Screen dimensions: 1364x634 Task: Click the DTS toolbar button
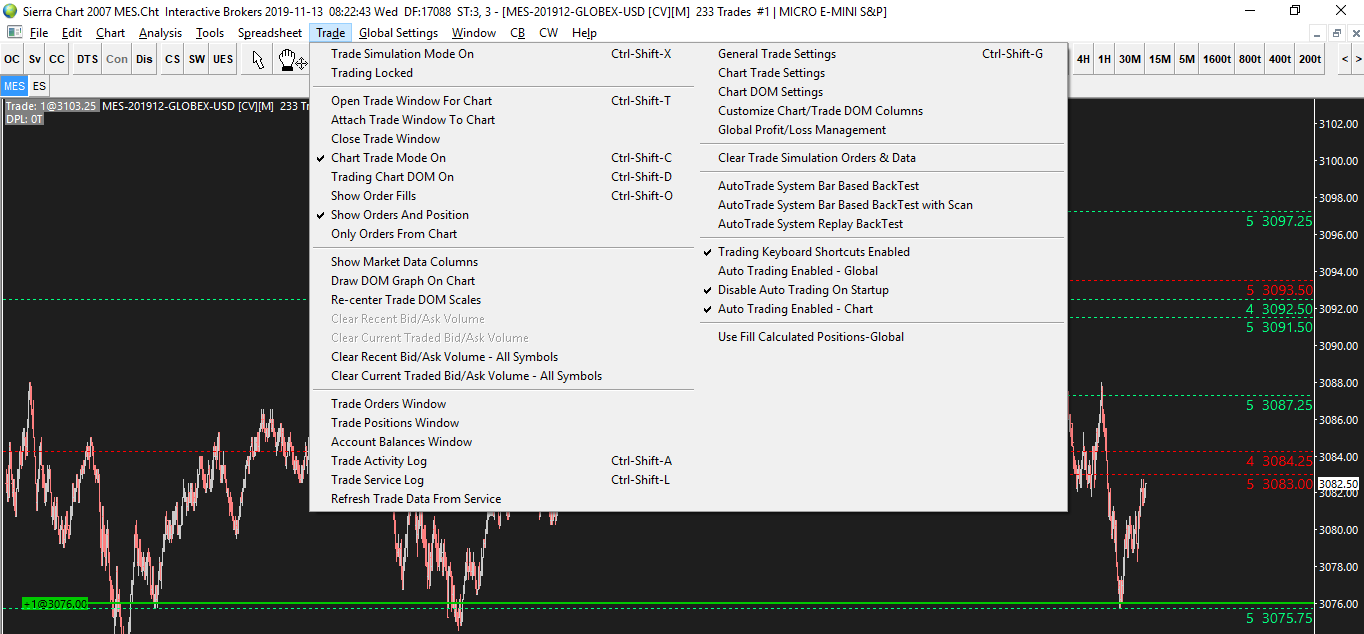coord(88,59)
